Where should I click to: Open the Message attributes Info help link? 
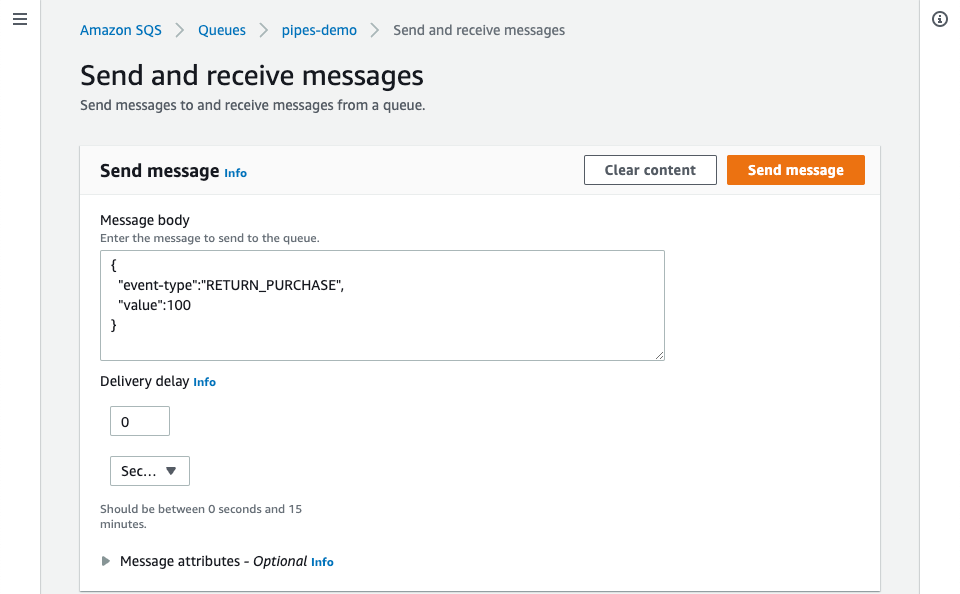click(x=322, y=562)
